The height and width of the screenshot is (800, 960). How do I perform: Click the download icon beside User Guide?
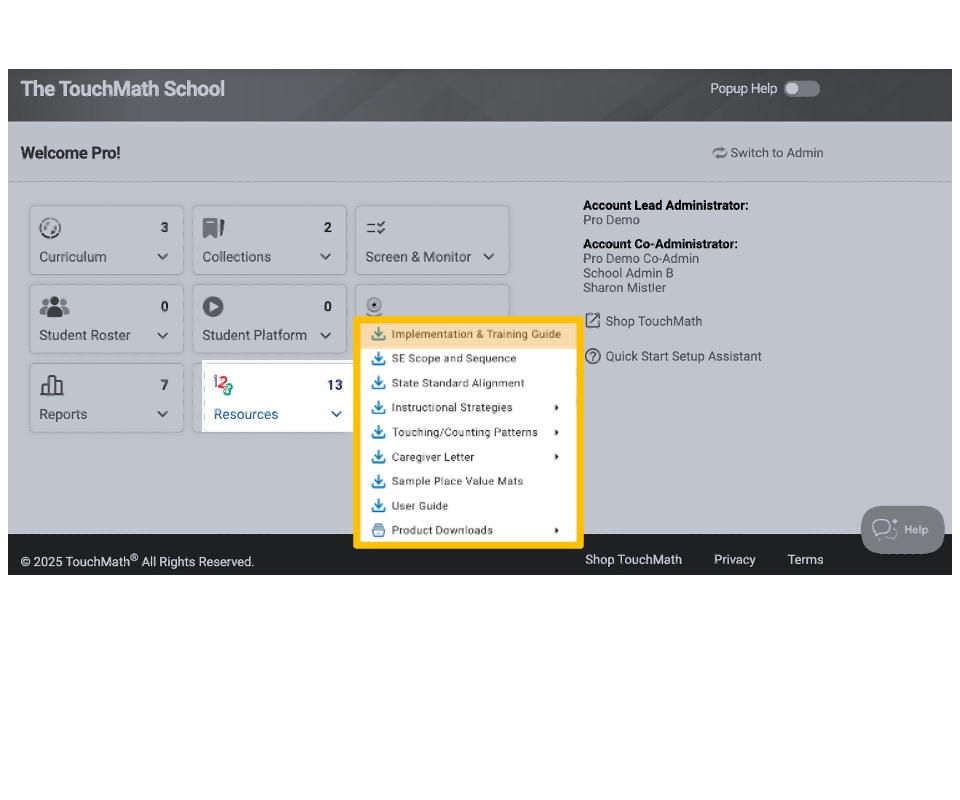point(379,506)
